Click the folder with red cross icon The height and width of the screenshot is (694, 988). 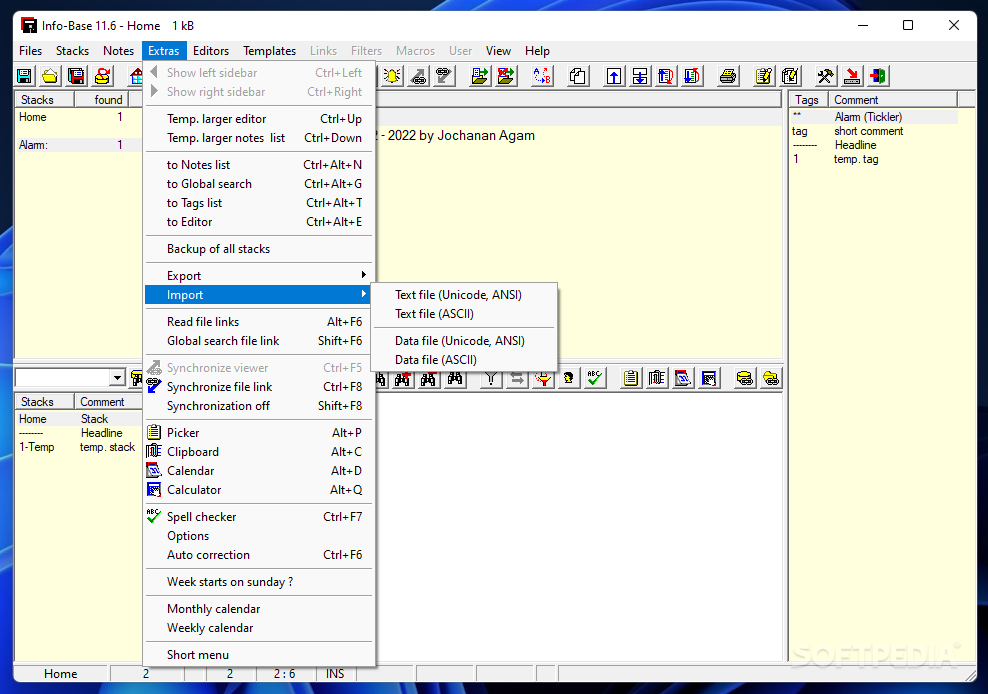tap(505, 76)
